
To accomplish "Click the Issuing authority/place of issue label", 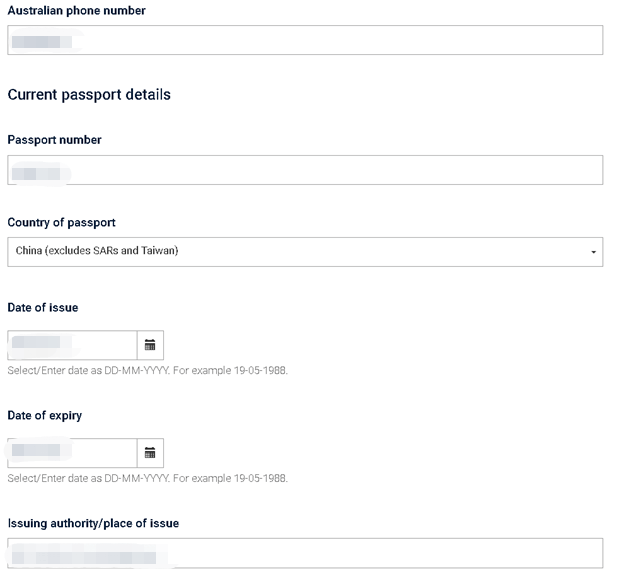I will coord(93,523).
